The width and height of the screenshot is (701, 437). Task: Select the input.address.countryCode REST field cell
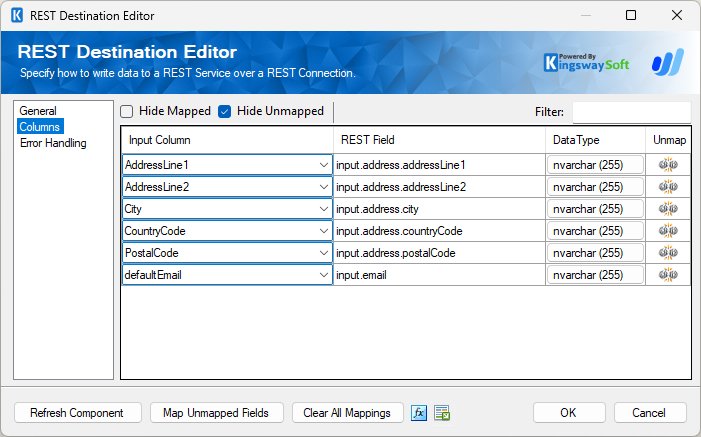439,230
